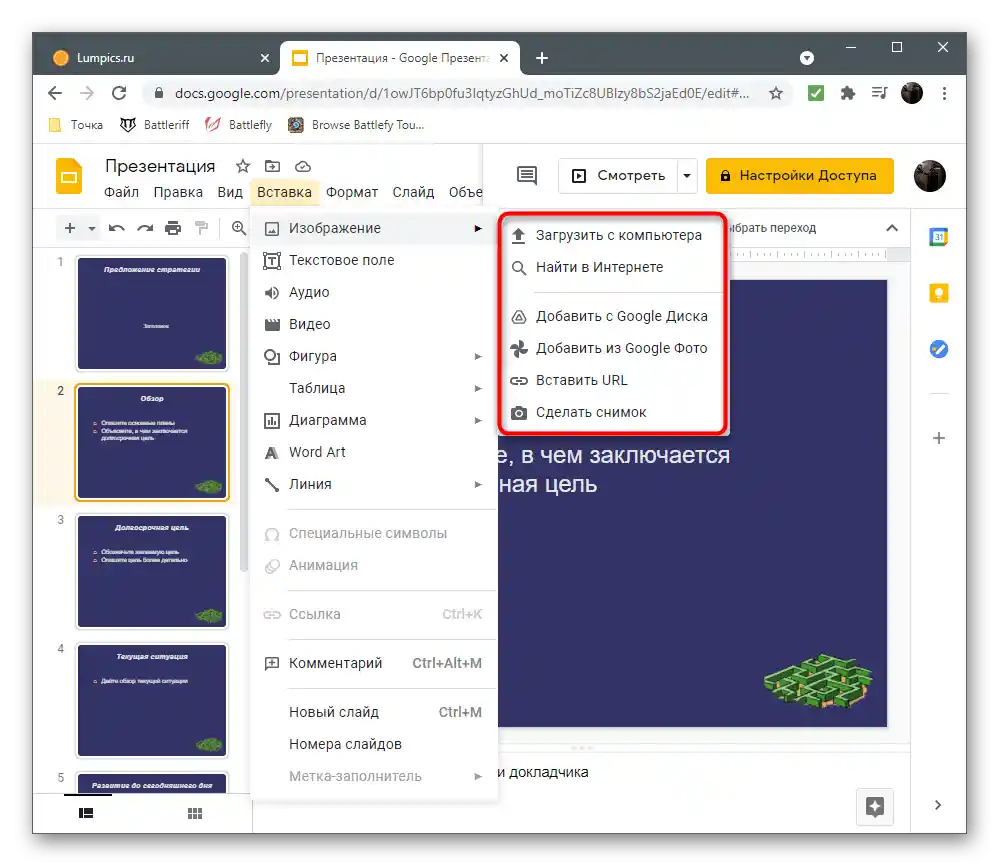Image resolution: width=999 pixels, height=866 pixels.
Task: Expand the Смотреть dropdown arrow
Action: tap(687, 176)
